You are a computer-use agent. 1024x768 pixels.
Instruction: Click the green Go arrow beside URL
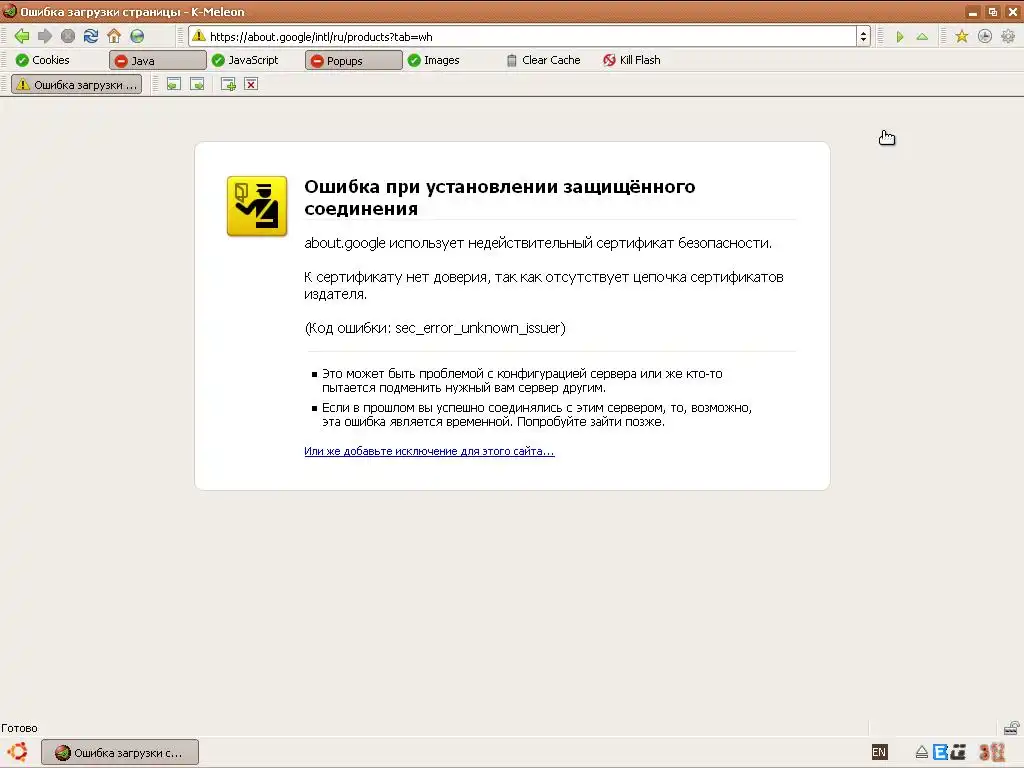click(x=900, y=37)
